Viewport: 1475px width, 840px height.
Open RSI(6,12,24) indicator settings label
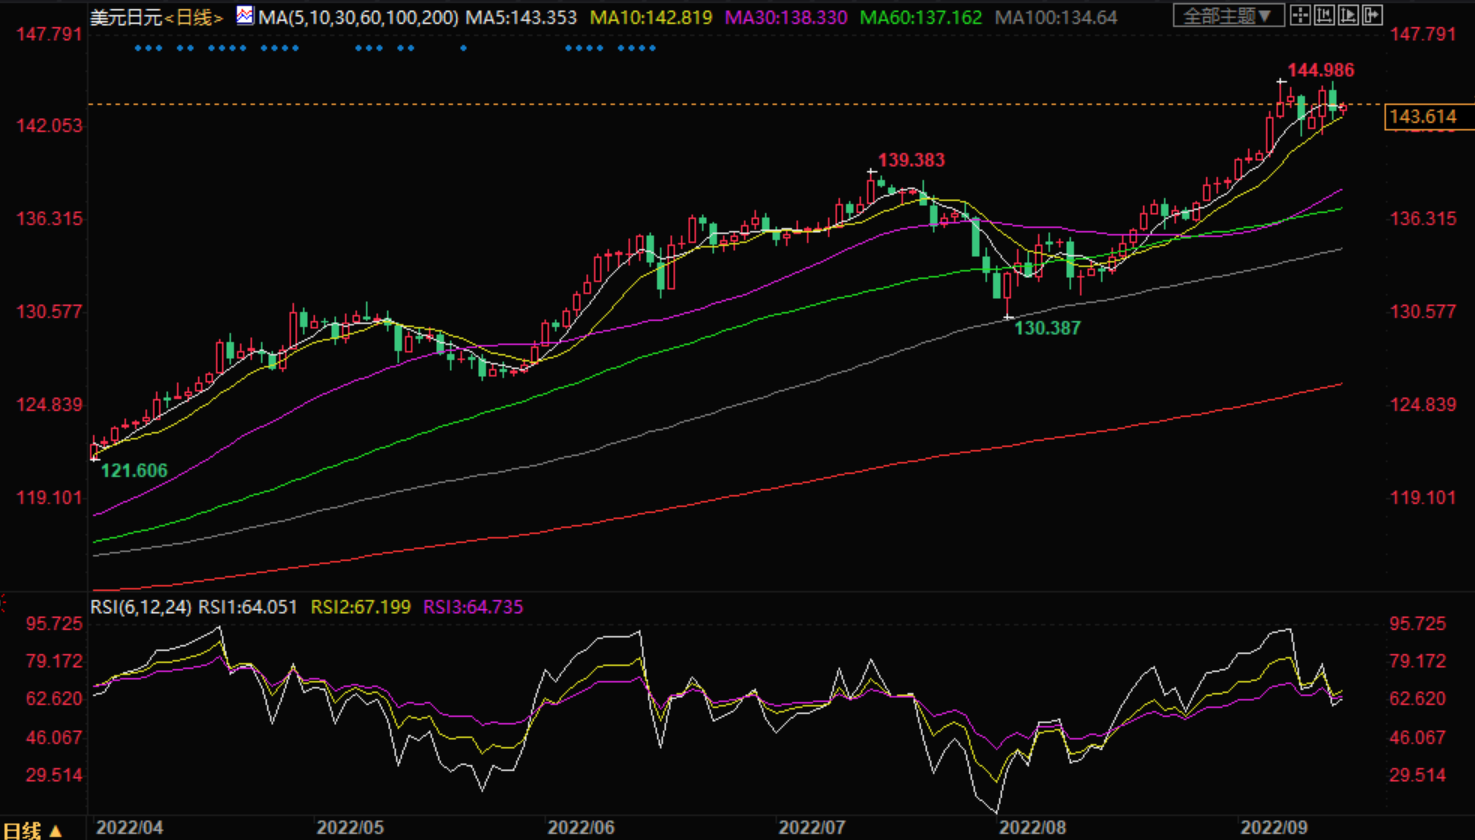141,606
